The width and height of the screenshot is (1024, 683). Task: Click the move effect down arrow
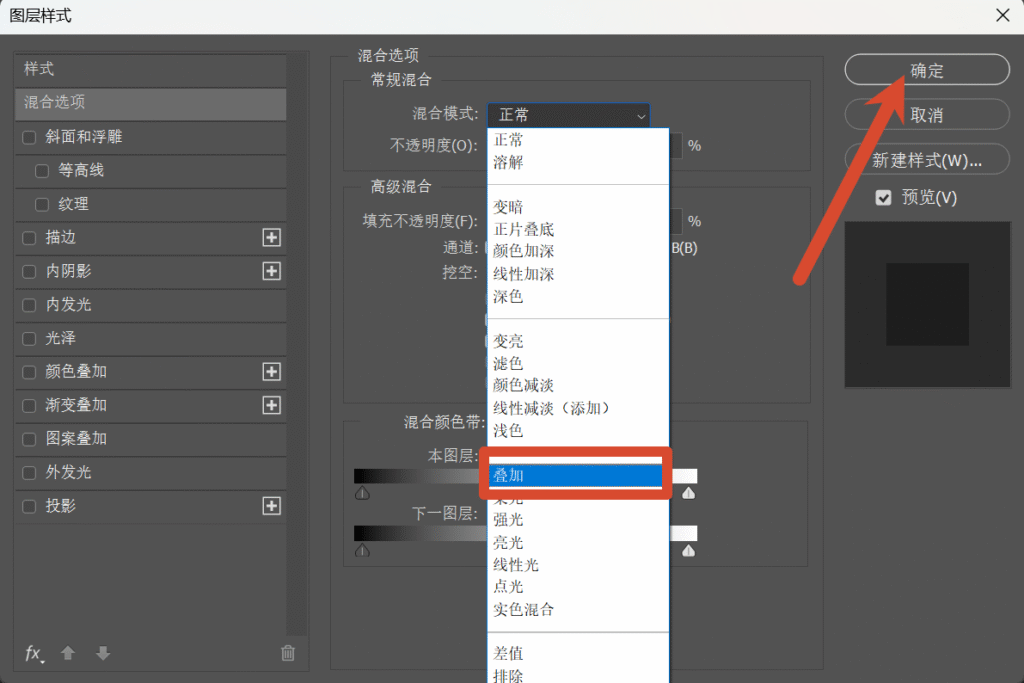[103, 653]
